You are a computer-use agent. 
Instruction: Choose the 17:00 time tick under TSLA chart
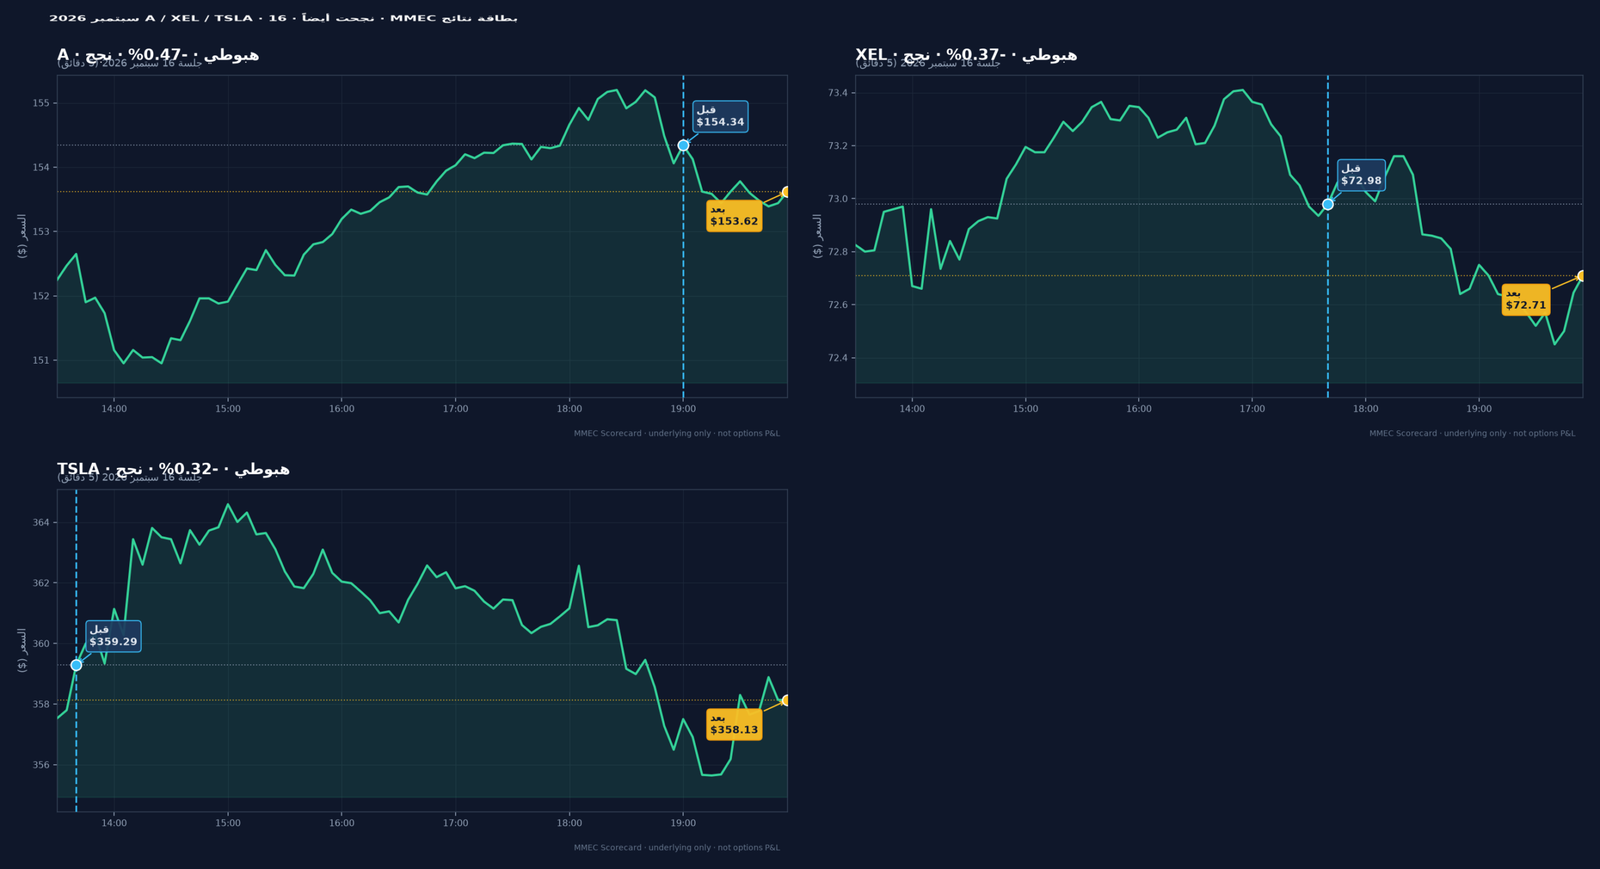click(x=456, y=823)
